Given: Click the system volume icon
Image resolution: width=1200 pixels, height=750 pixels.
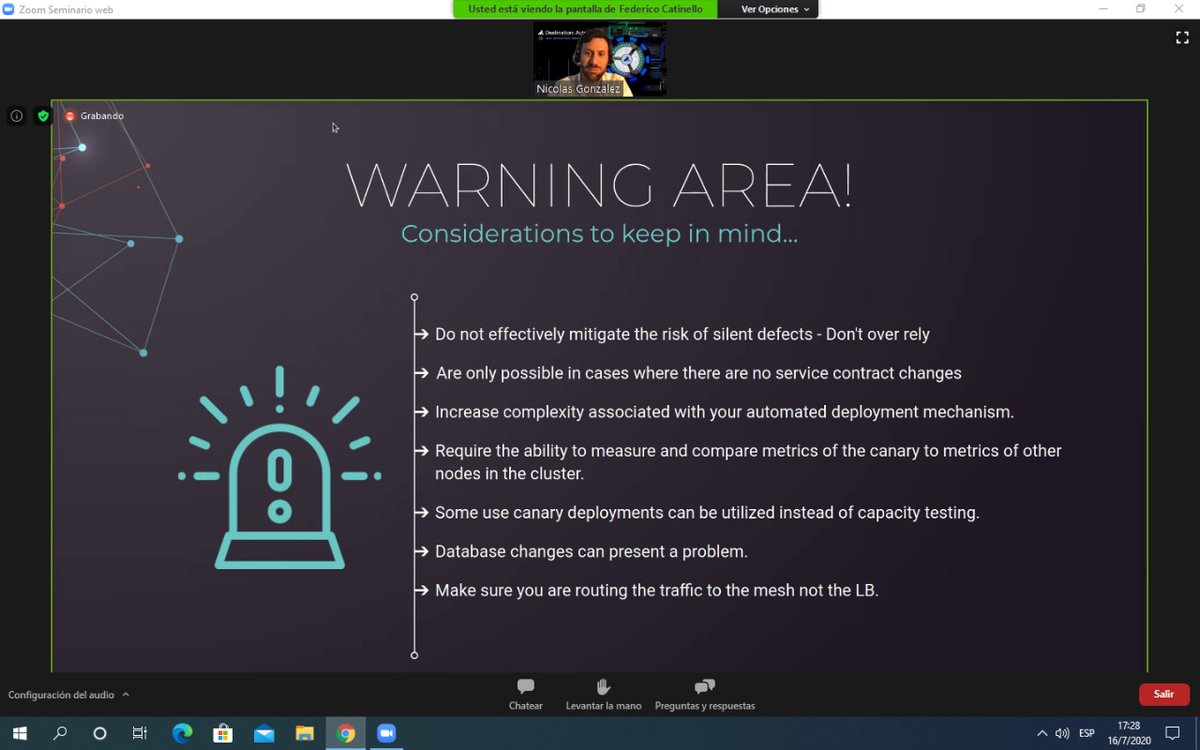Looking at the screenshot, I should tap(1063, 733).
